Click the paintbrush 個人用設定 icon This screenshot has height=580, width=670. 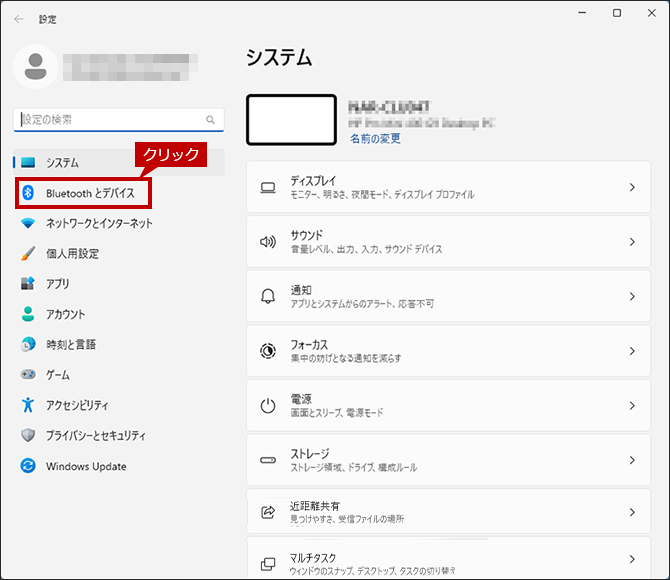(28, 253)
